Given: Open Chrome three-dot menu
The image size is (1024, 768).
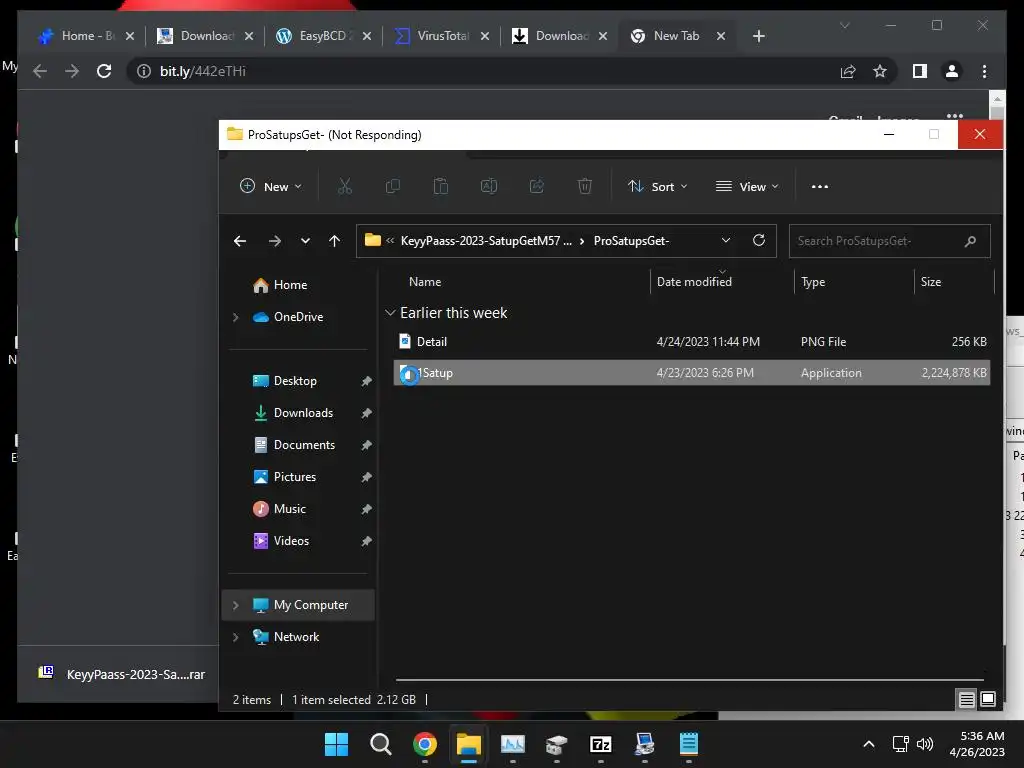Looking at the screenshot, I should [x=984, y=71].
